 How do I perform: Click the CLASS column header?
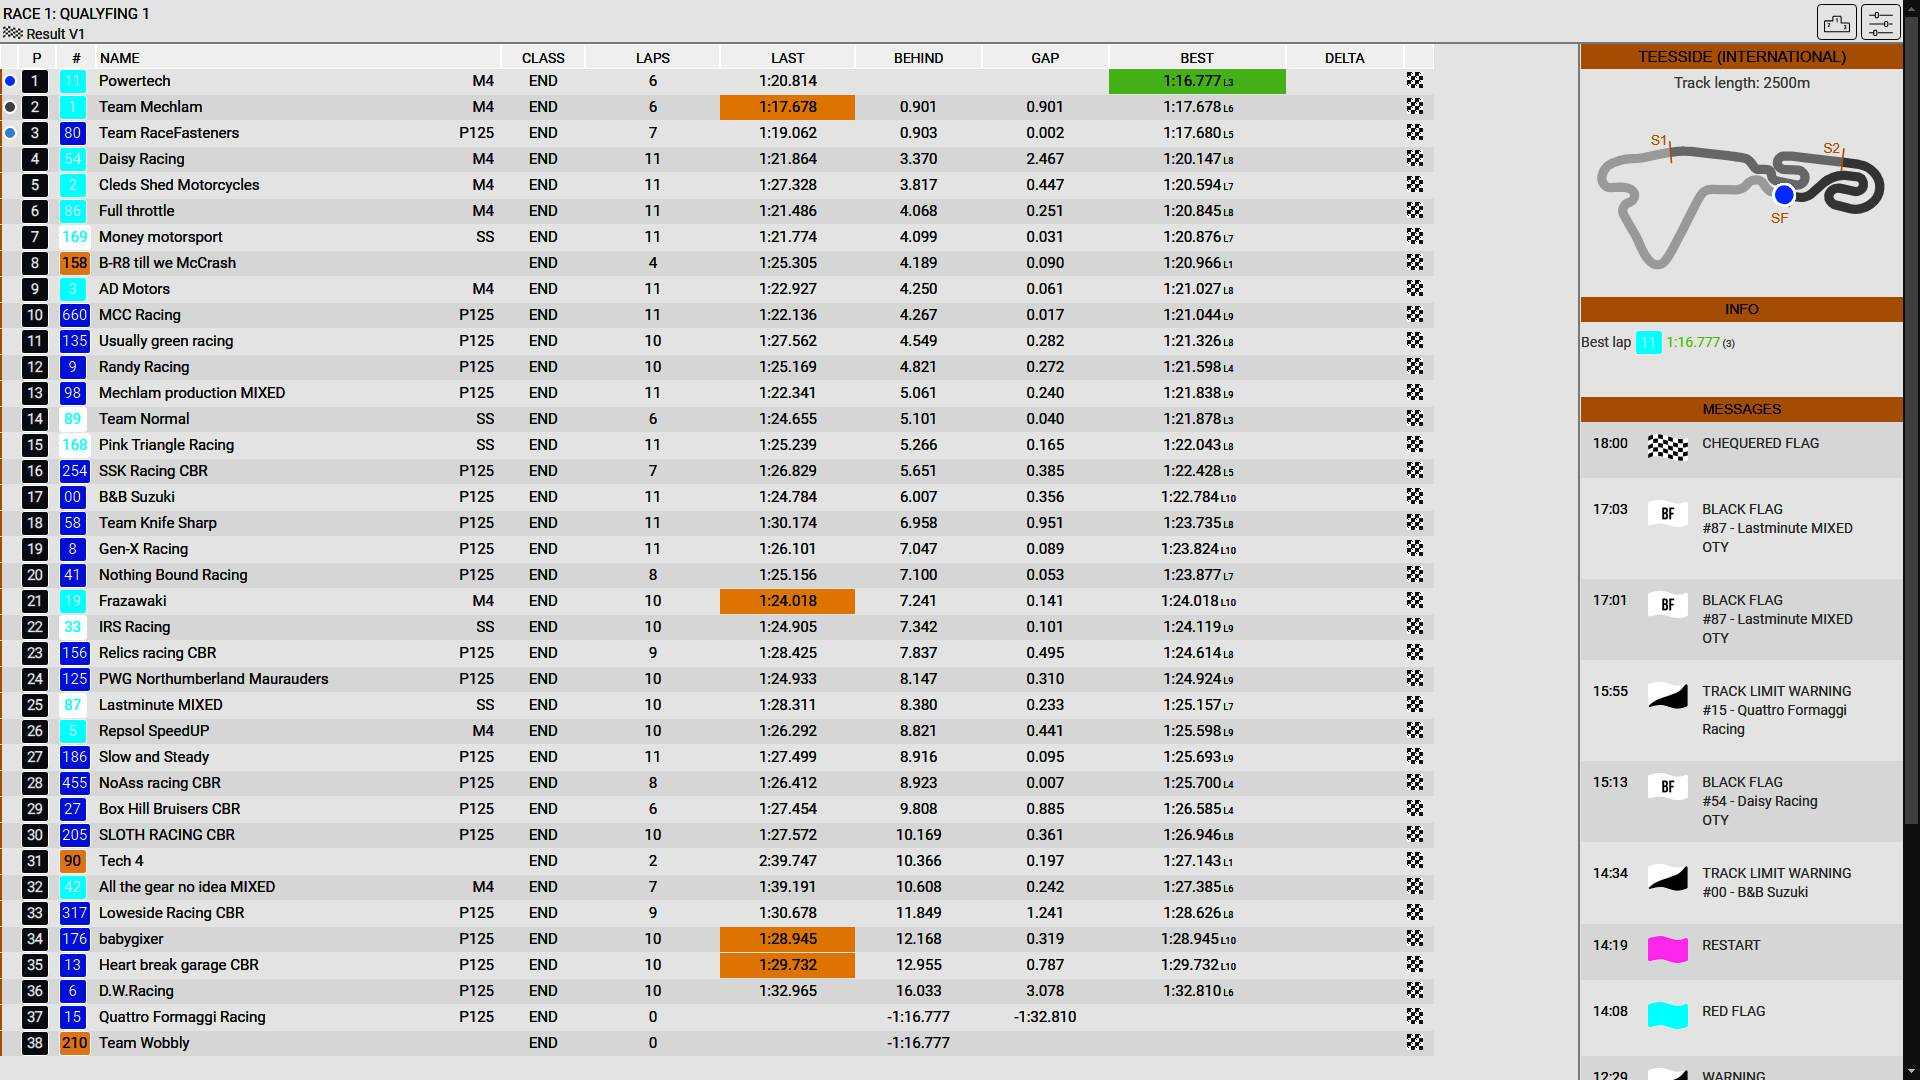coord(543,58)
